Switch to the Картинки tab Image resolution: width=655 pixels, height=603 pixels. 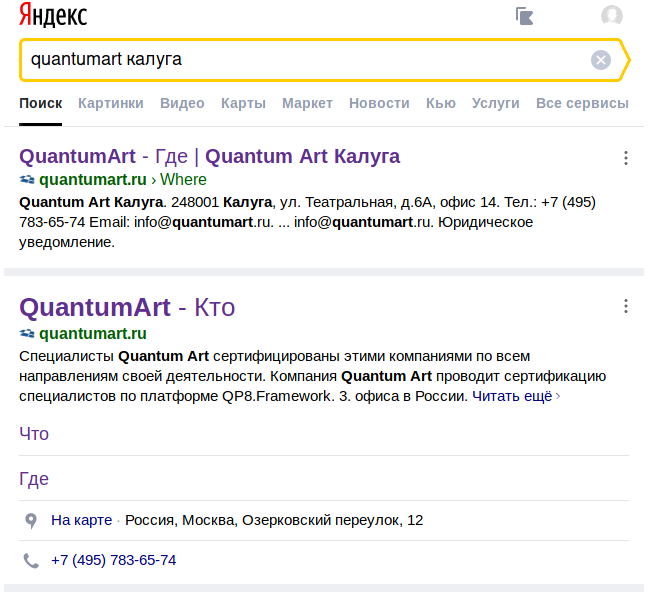(x=110, y=103)
